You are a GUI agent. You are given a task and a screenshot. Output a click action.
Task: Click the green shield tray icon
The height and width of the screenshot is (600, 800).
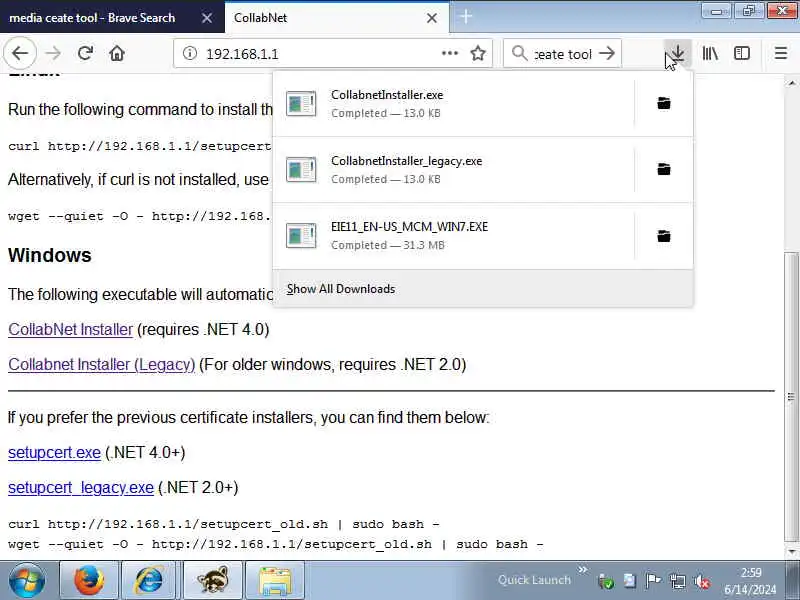point(606,581)
